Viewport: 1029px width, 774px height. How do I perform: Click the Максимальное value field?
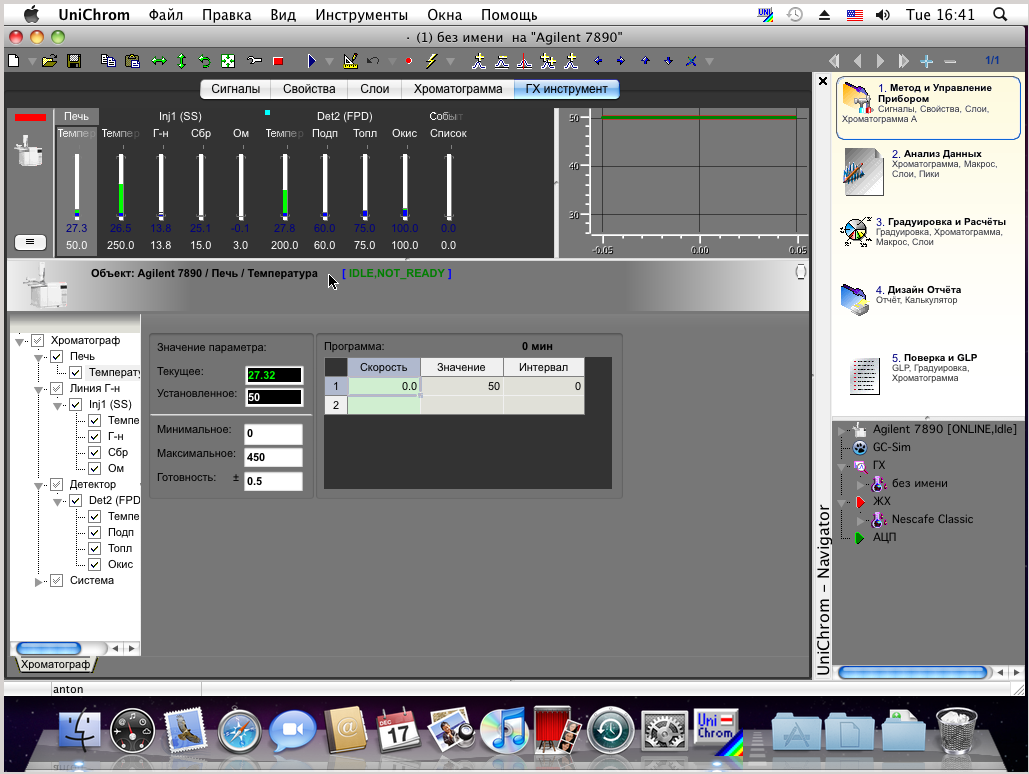(274, 457)
